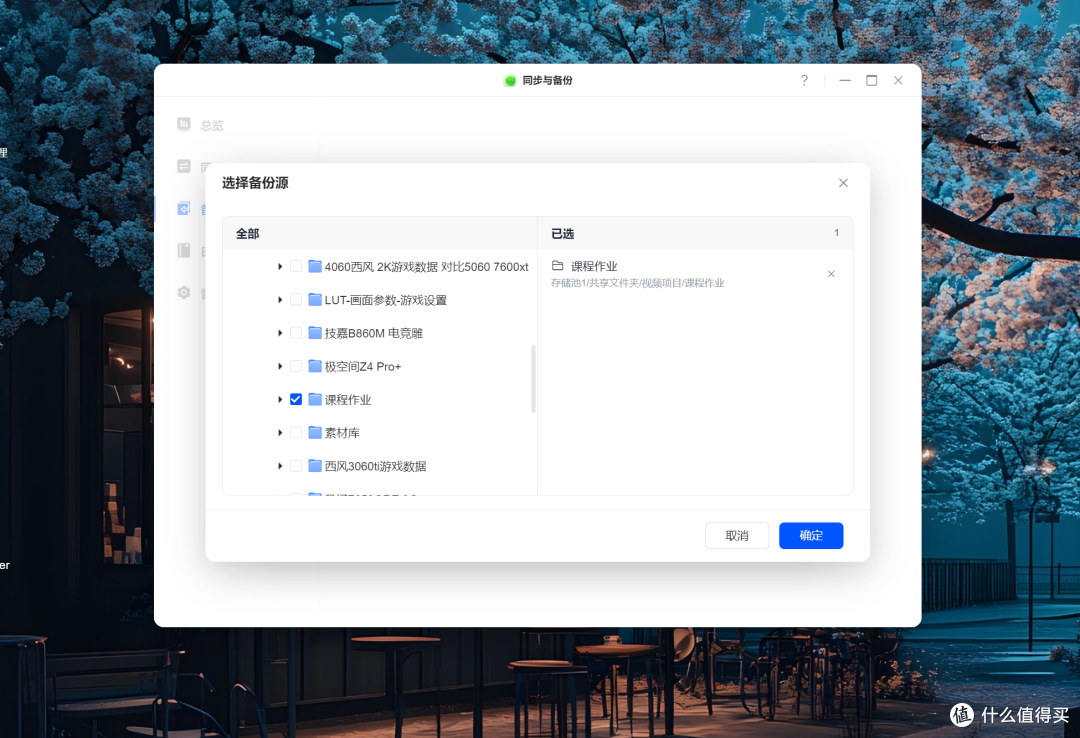This screenshot has width=1080, height=738.
Task: Click the 4060西风 2K游戏数据 folder icon
Action: 315,266
